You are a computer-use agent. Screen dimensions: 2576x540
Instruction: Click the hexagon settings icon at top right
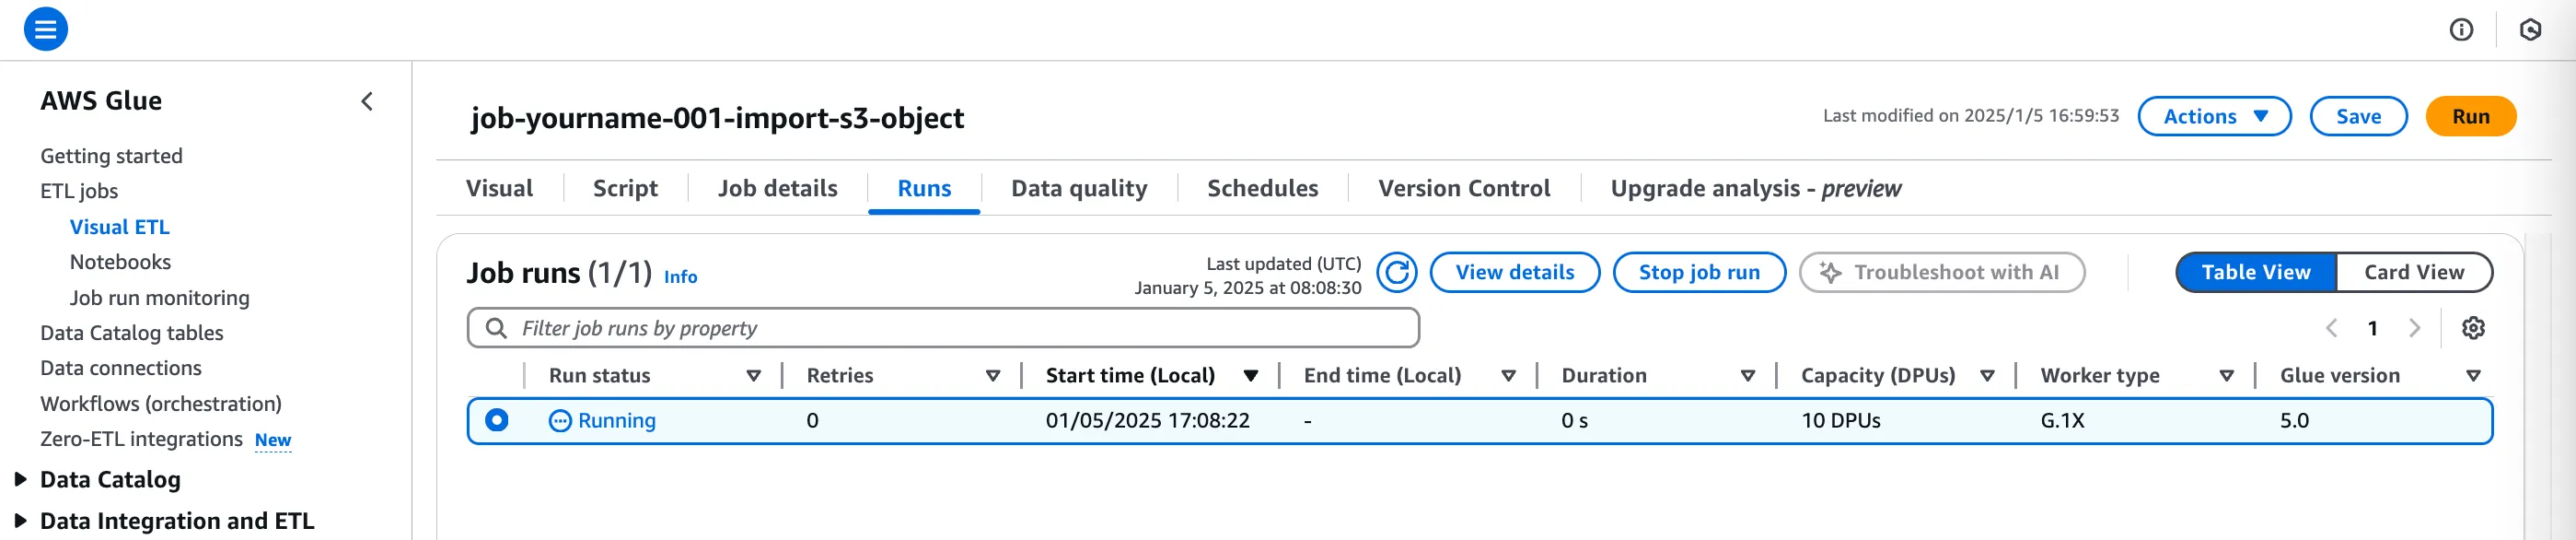coord(2530,30)
